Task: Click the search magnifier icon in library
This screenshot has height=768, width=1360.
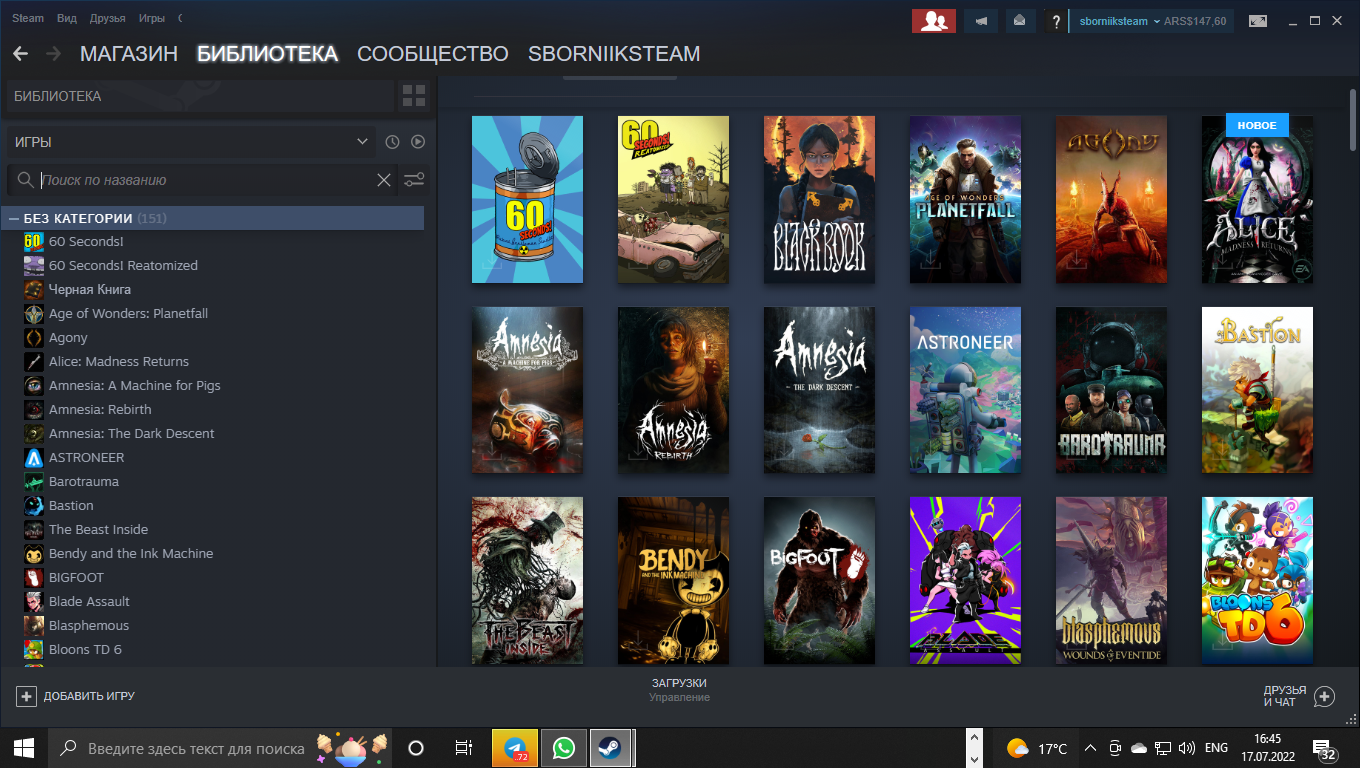Action: 26,180
